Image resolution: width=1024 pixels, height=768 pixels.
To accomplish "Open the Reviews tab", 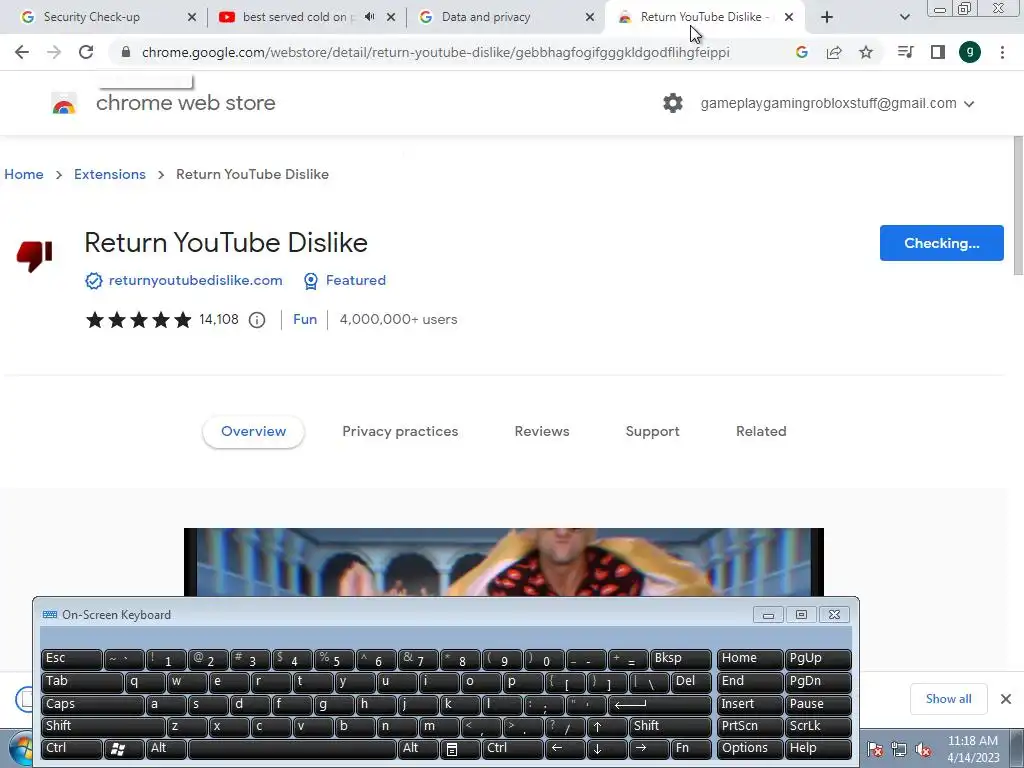I will [x=542, y=431].
